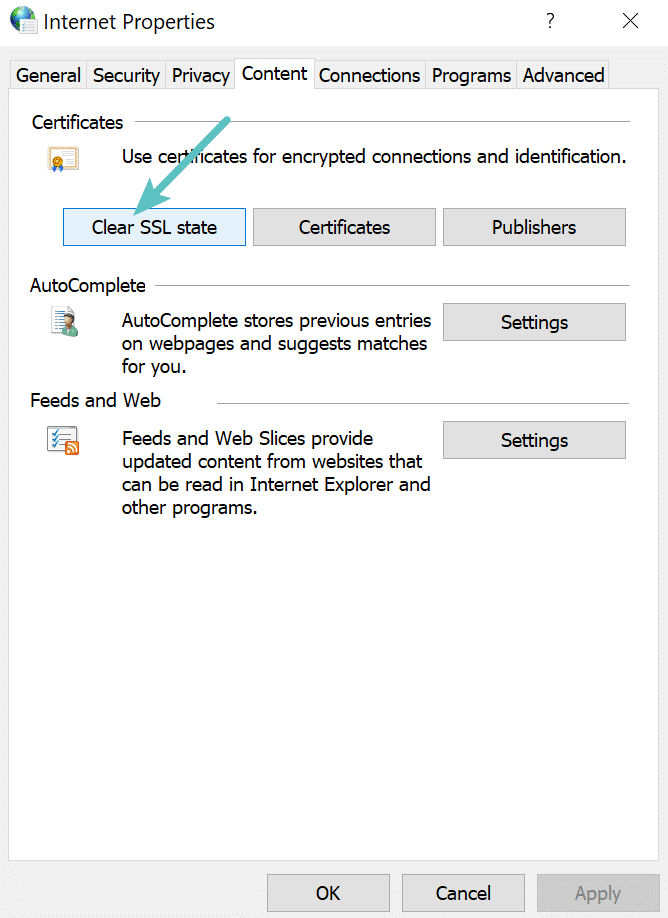Open the Privacy tab
668x918 pixels.
[x=200, y=75]
